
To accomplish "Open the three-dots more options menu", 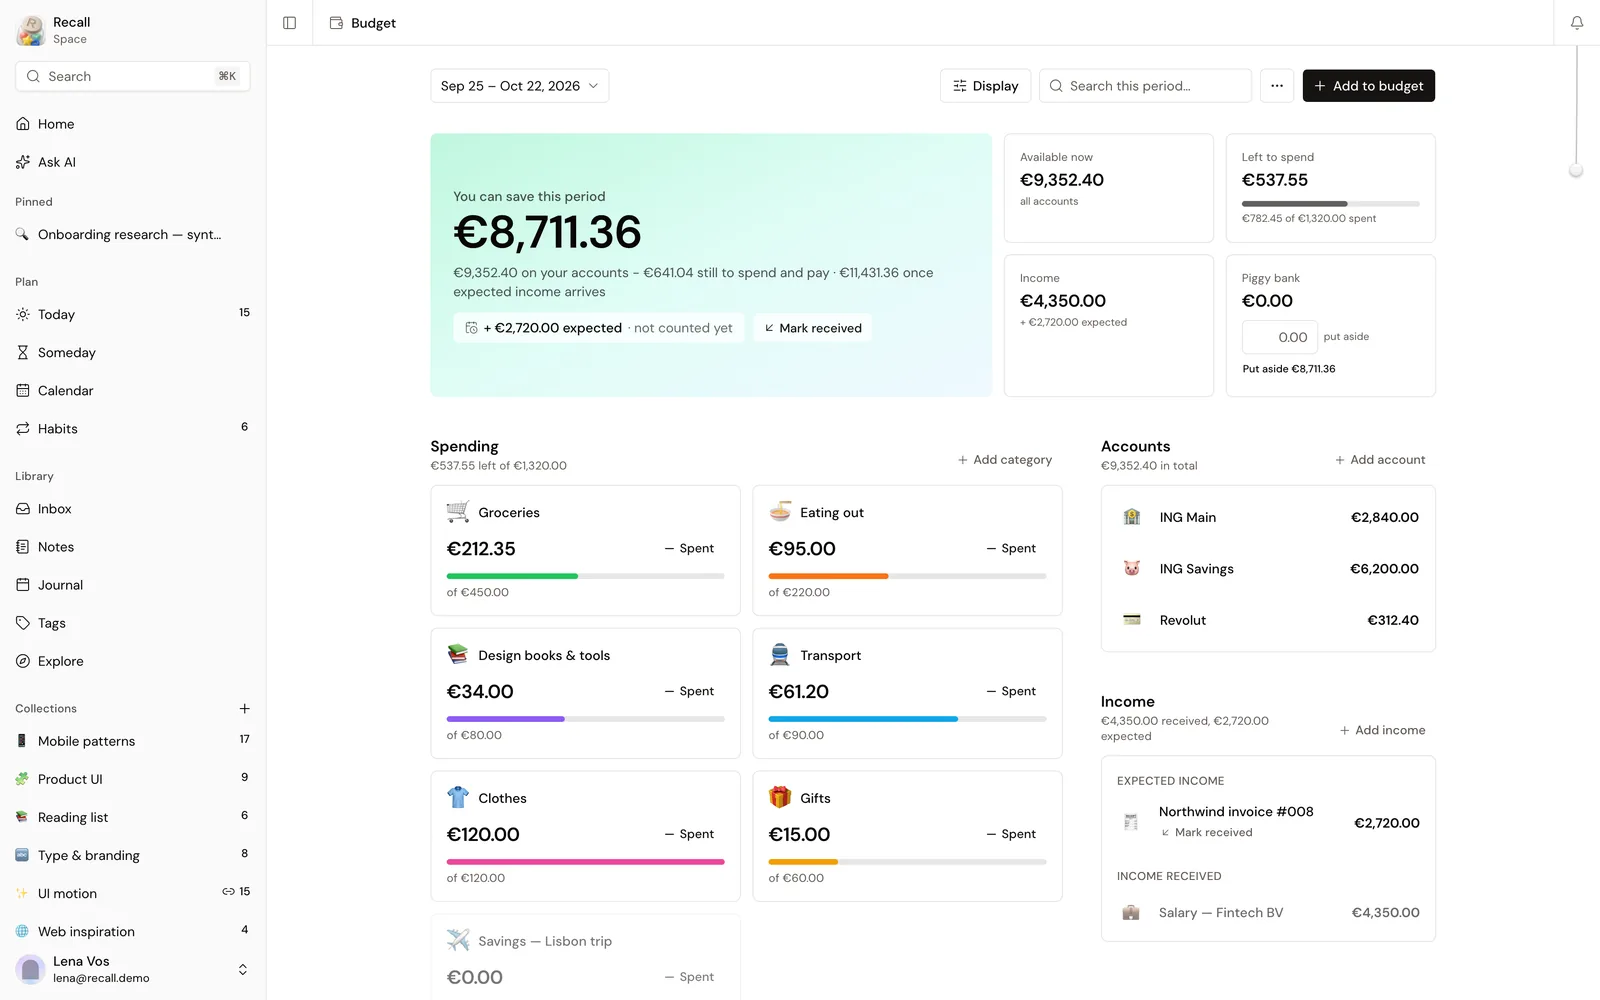I will (1277, 86).
